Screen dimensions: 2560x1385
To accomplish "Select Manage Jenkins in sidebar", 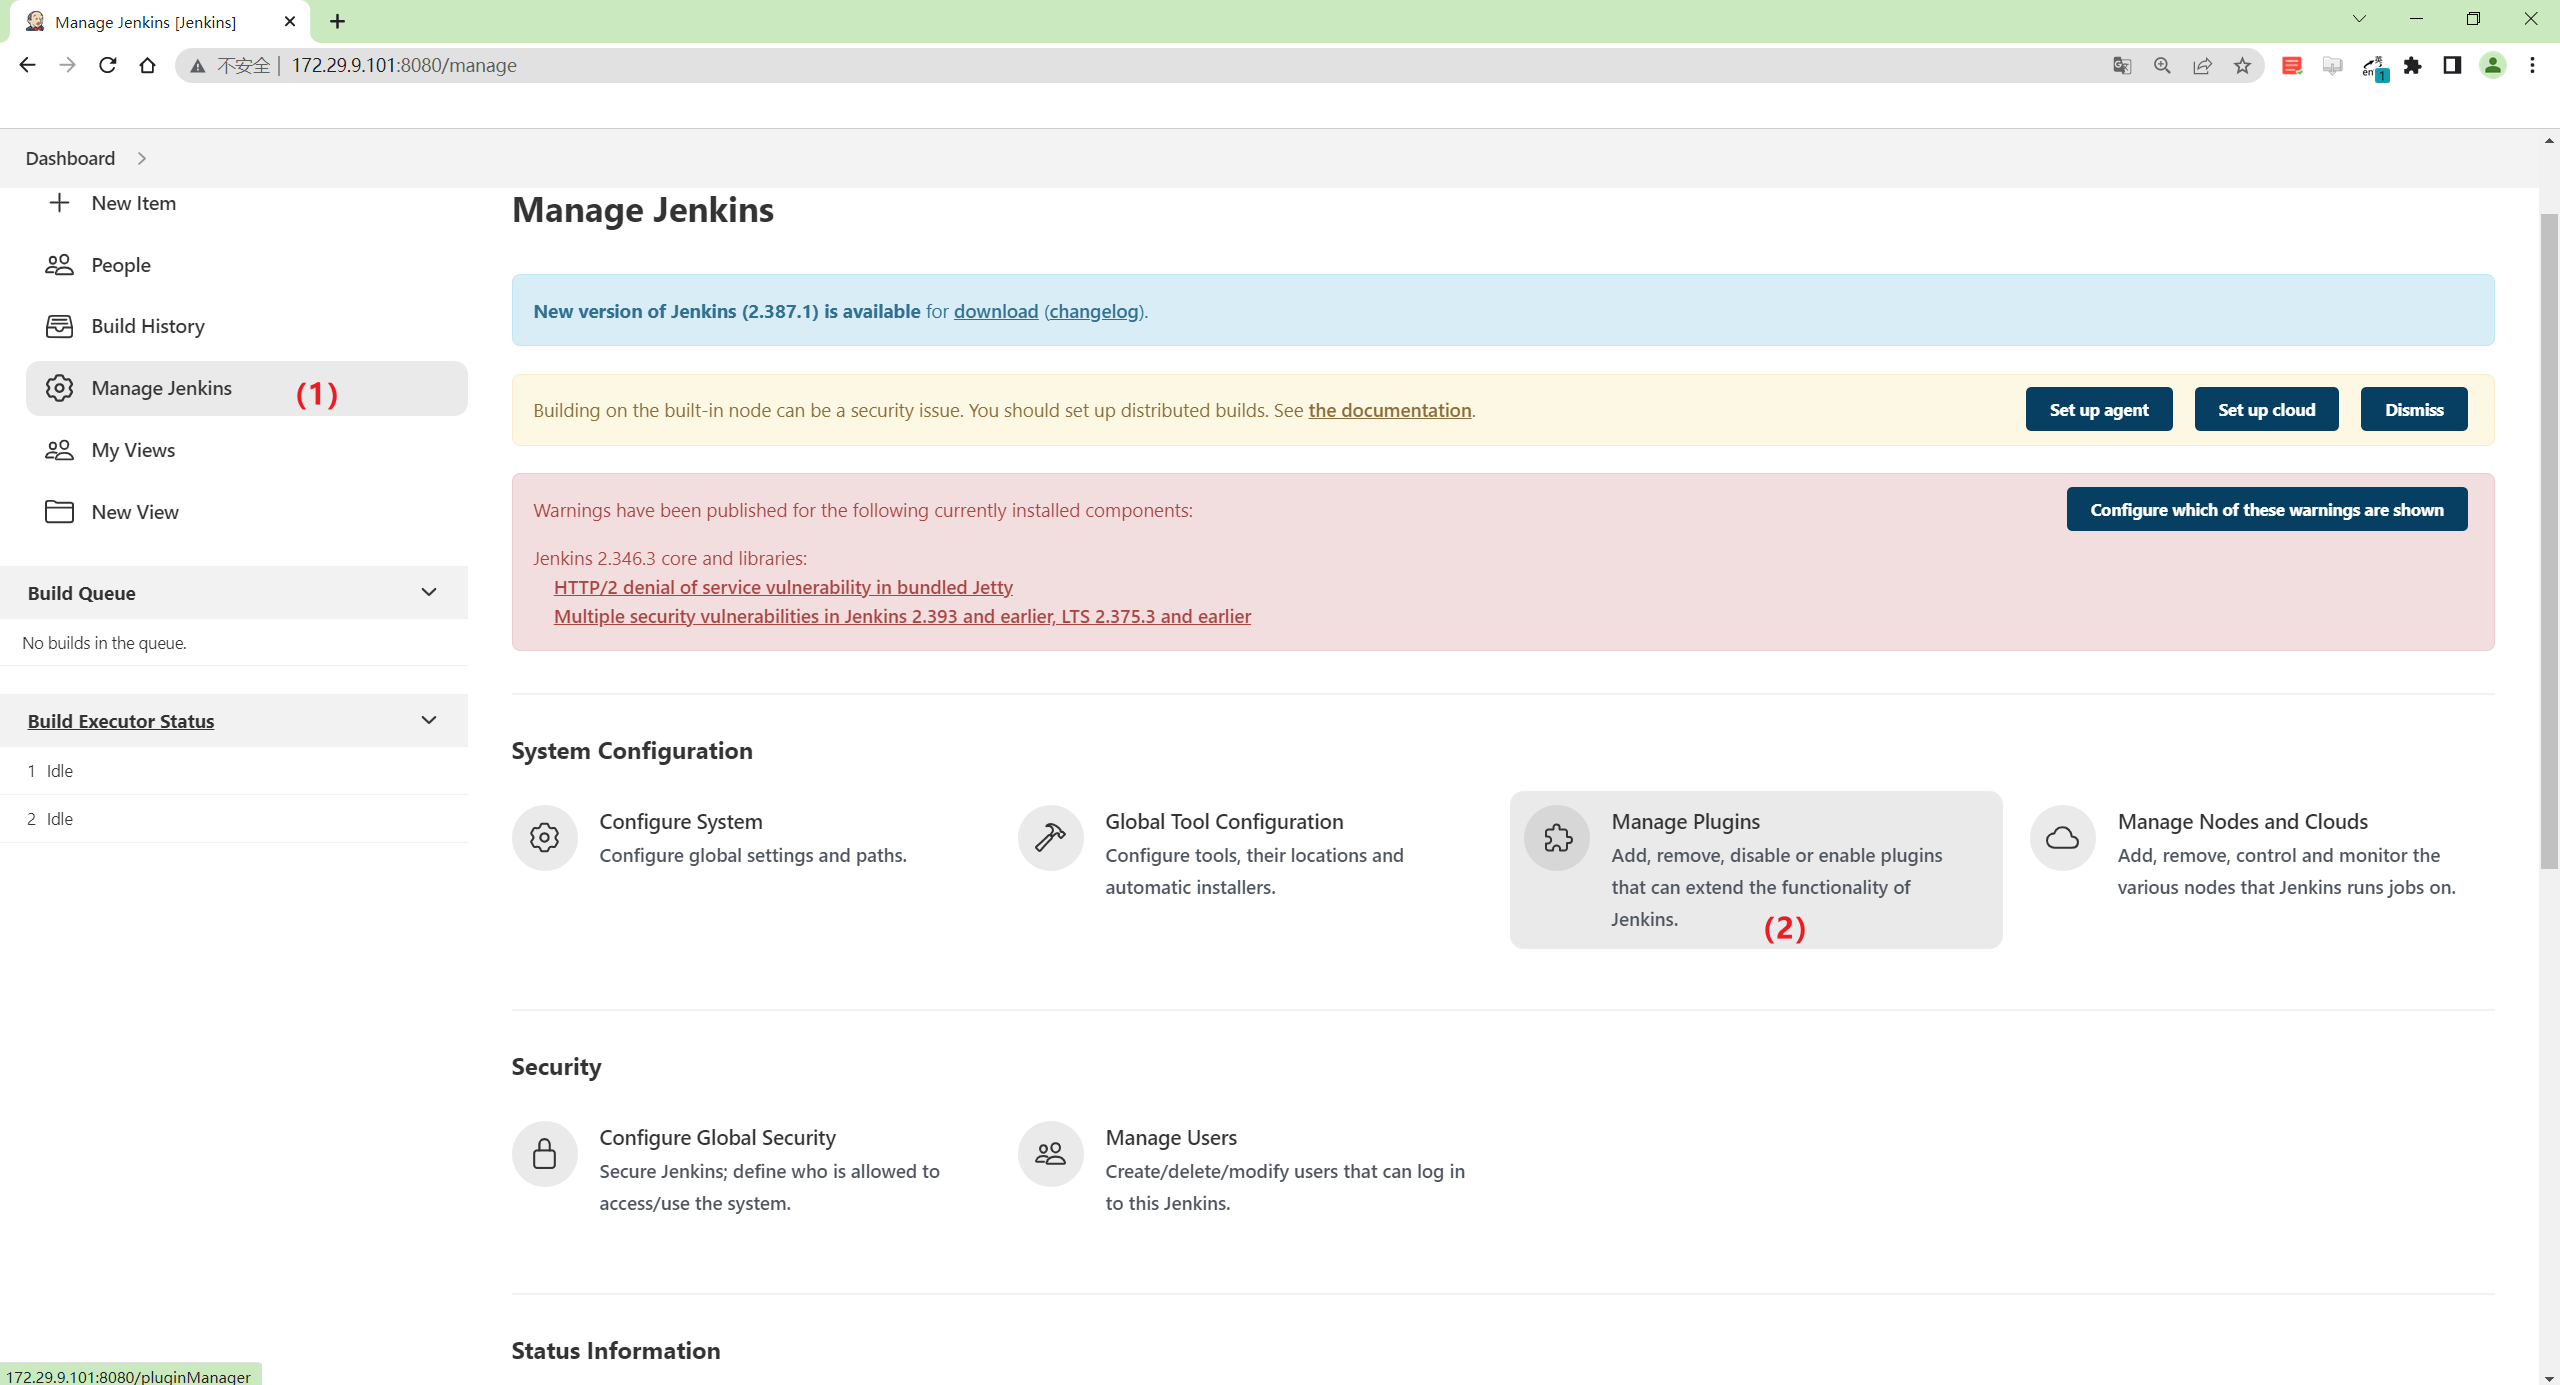I will 246,388.
